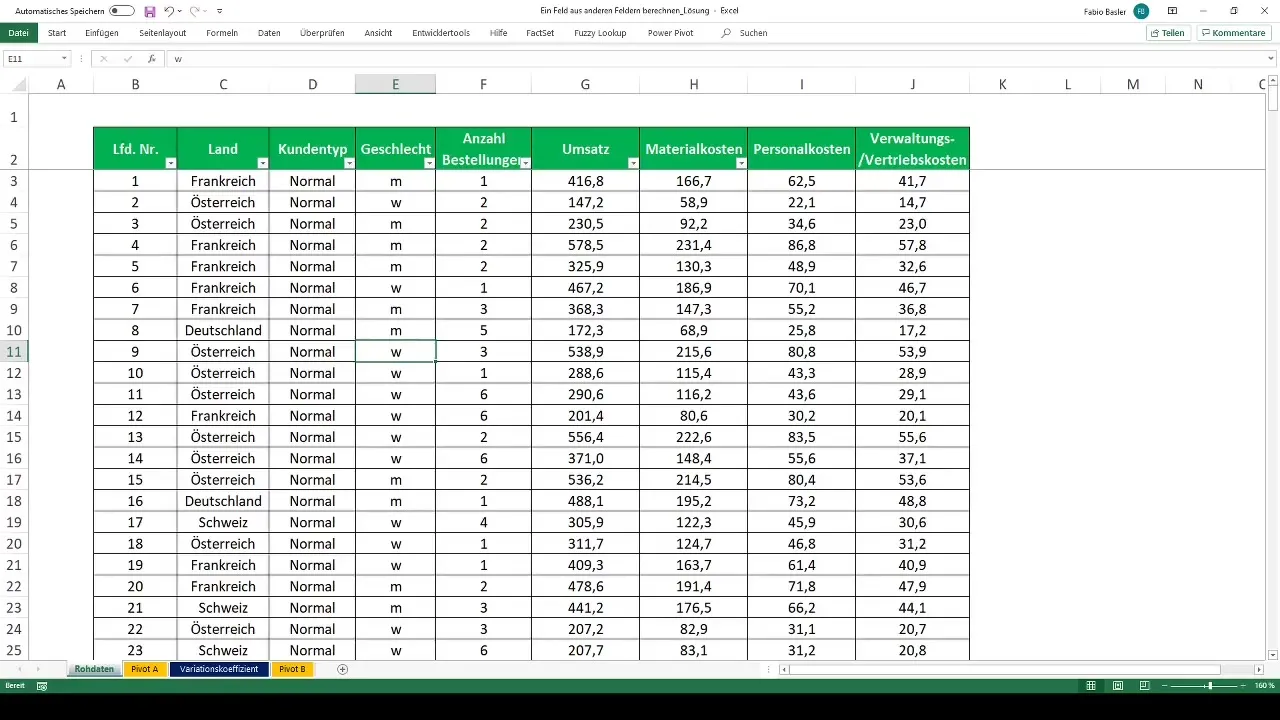Viewport: 1280px width, 720px height.
Task: Click the Redo arrow icon
Action: tap(194, 10)
